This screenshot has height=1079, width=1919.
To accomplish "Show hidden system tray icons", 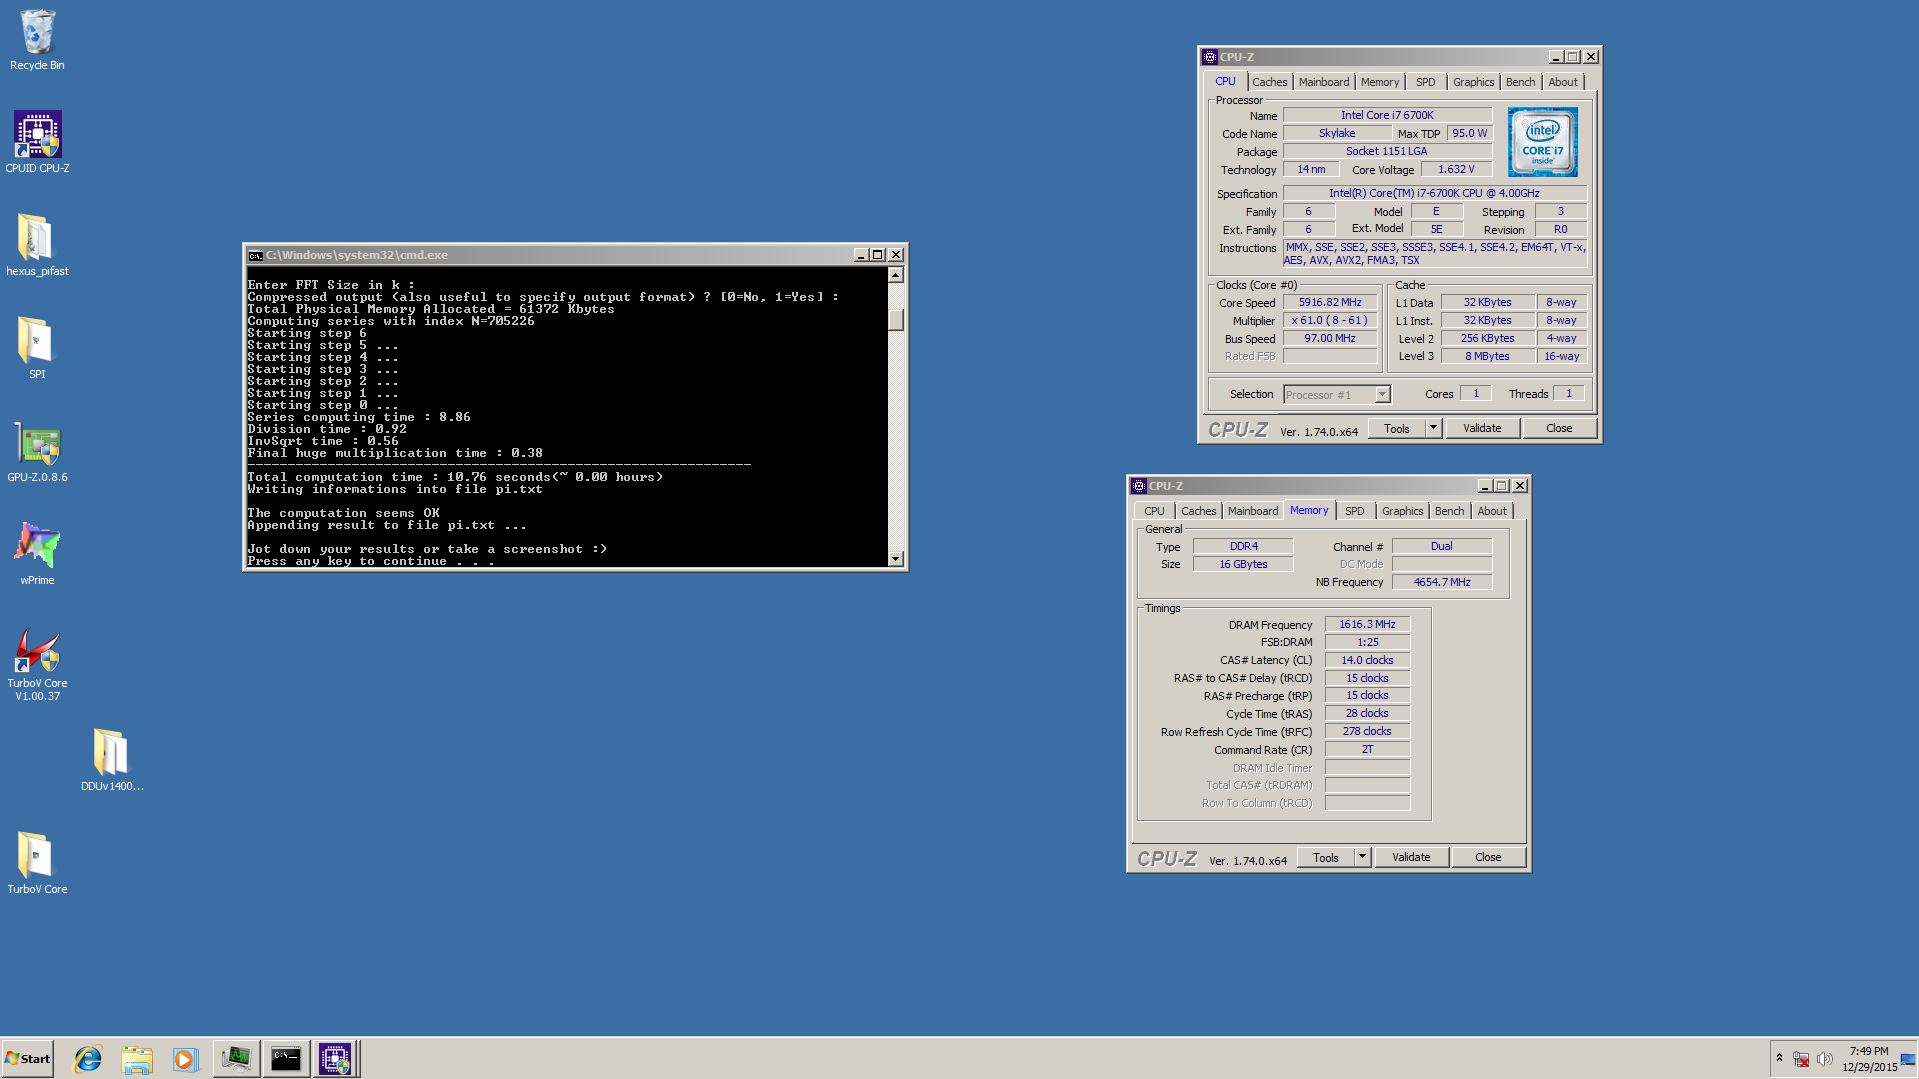I will pyautogui.click(x=1779, y=1058).
